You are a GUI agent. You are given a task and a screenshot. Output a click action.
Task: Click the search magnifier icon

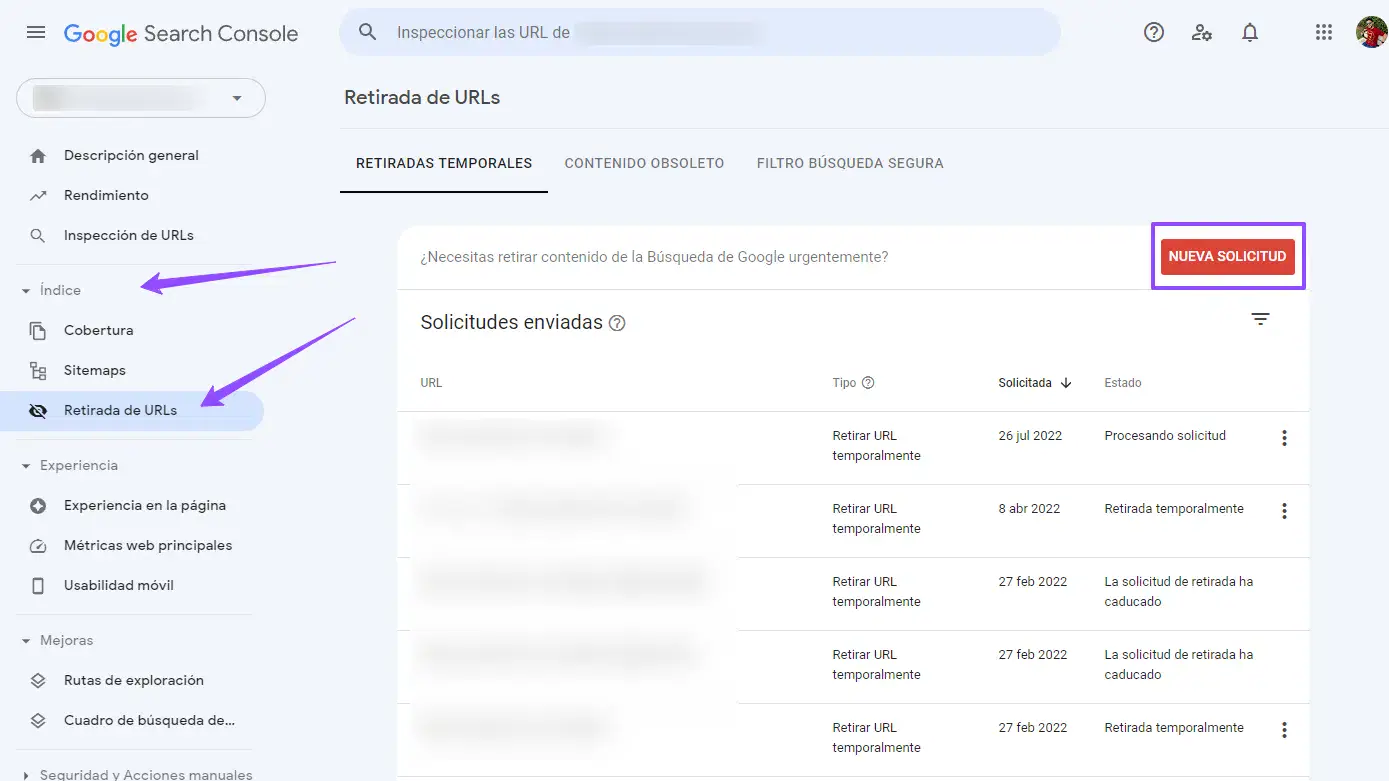coord(368,32)
